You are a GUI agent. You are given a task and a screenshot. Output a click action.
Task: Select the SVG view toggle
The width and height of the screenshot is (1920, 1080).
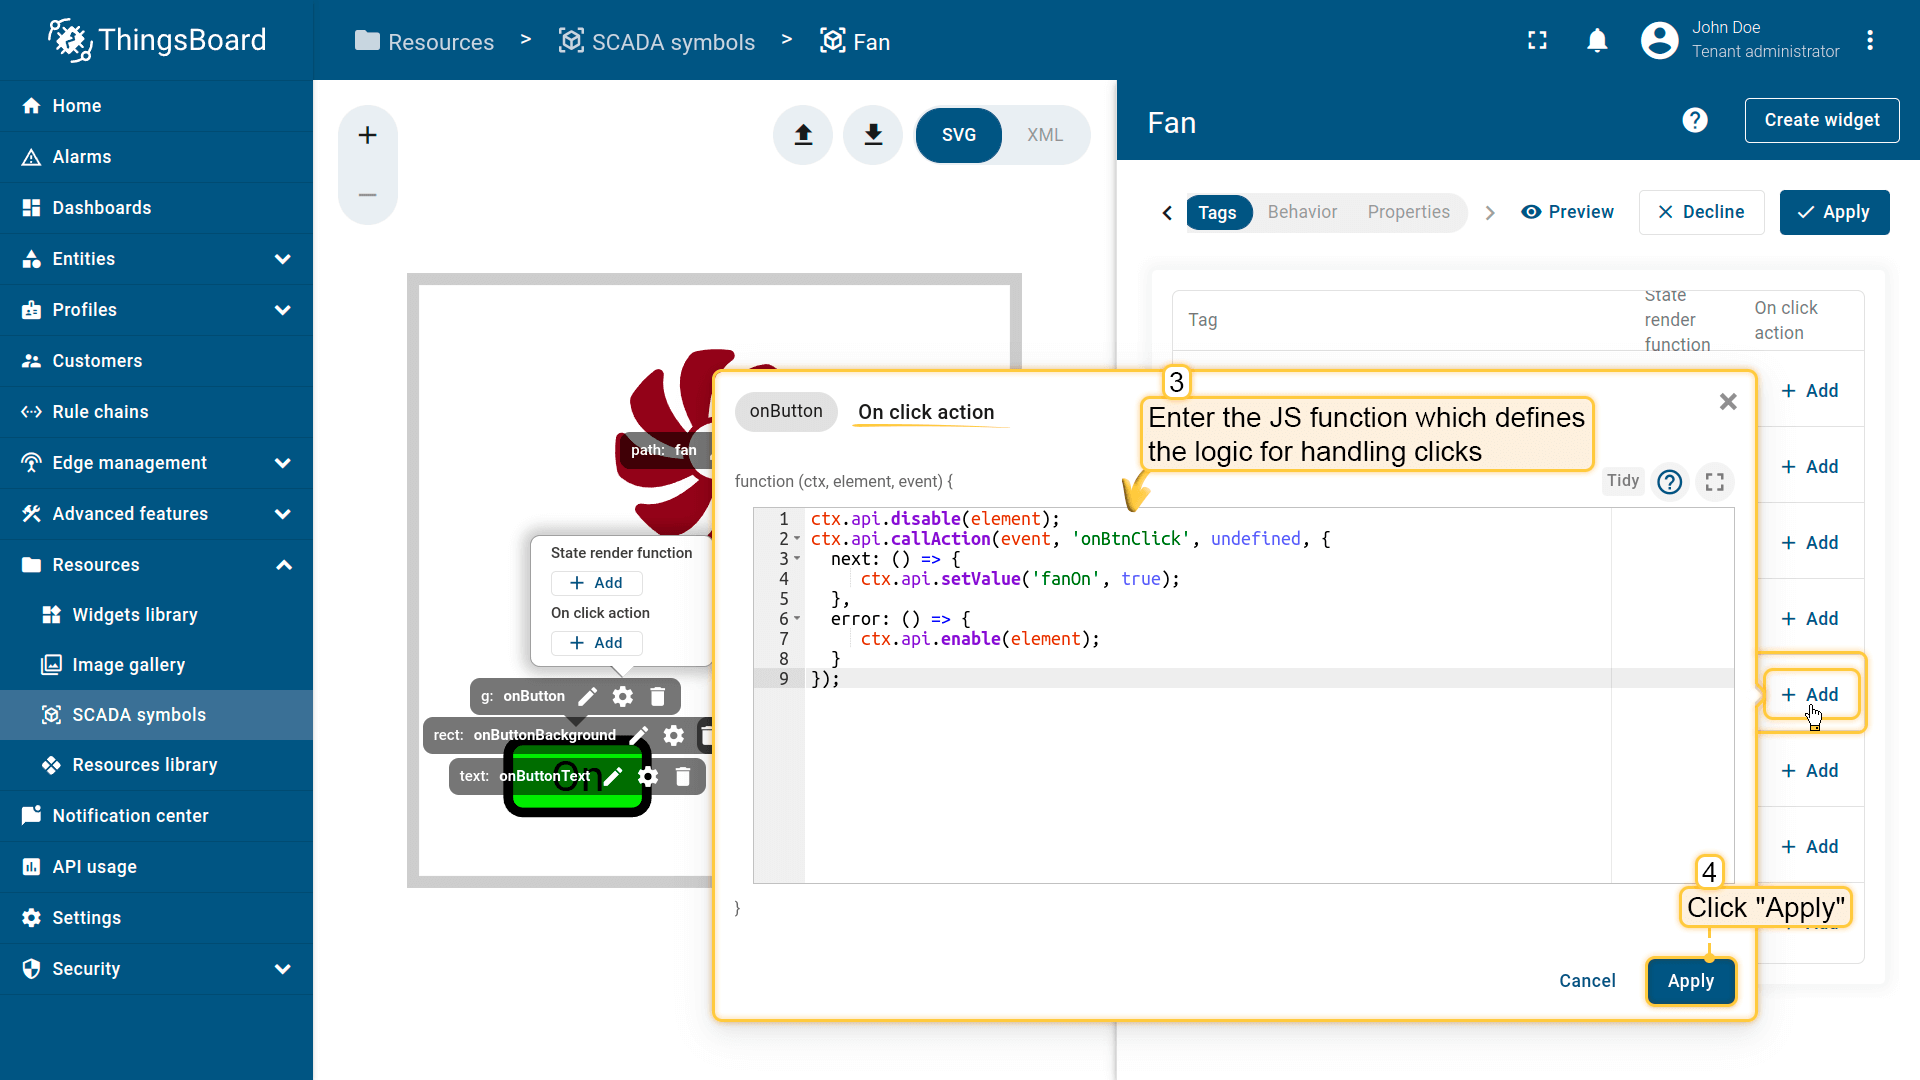pos(958,135)
